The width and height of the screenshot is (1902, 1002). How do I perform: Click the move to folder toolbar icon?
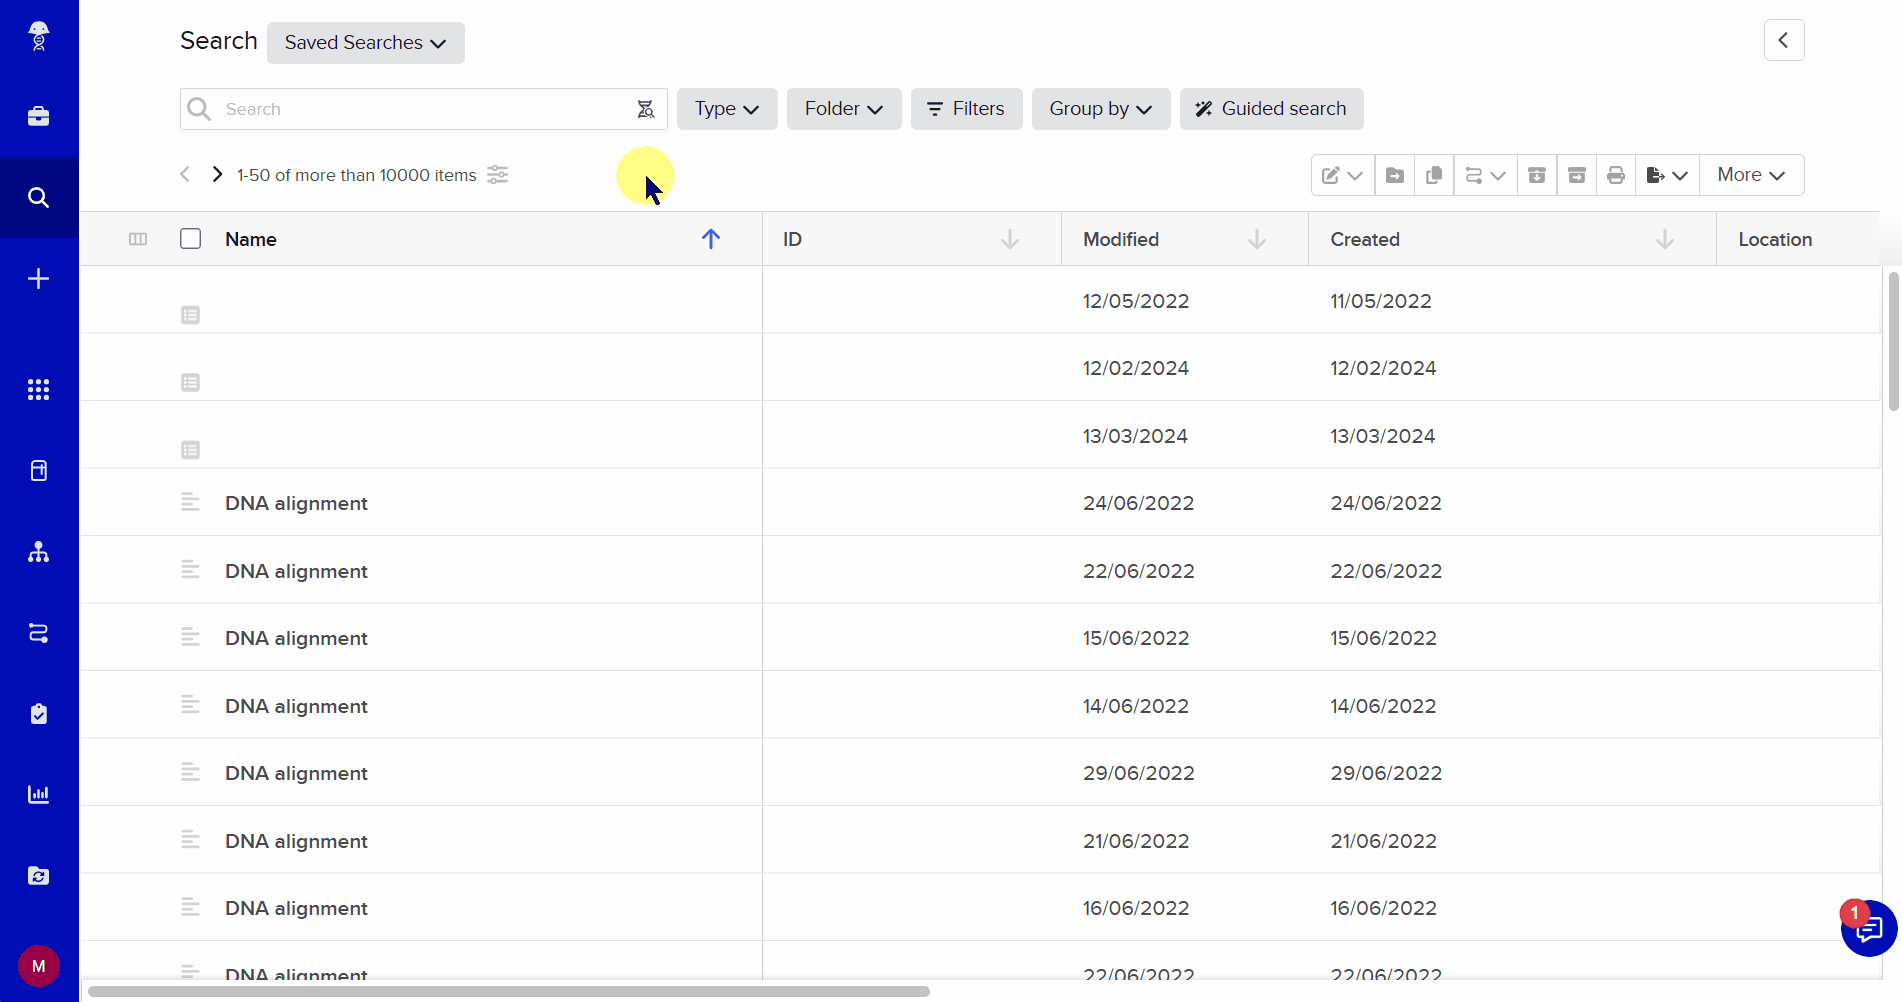[x=1395, y=175]
